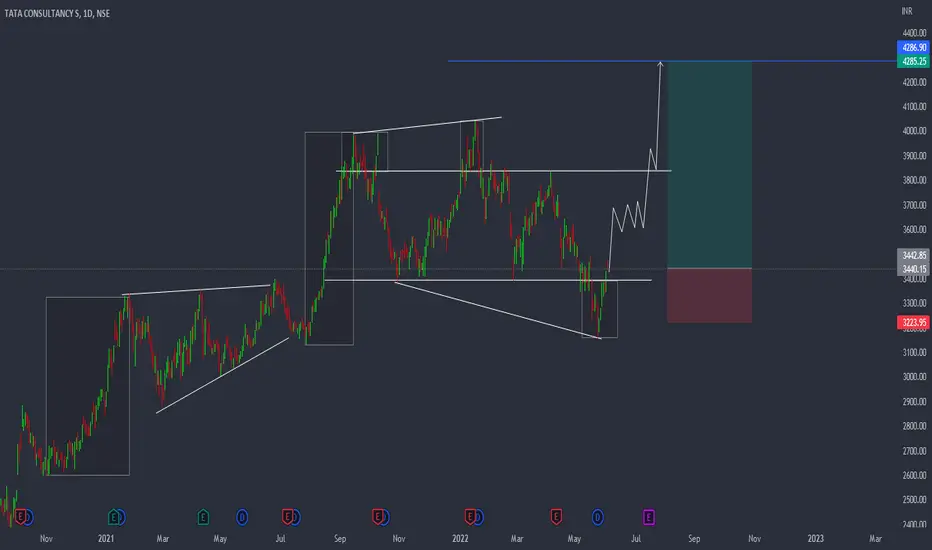
Task: Click the green earnings E marker at 2021
Action: [114, 517]
